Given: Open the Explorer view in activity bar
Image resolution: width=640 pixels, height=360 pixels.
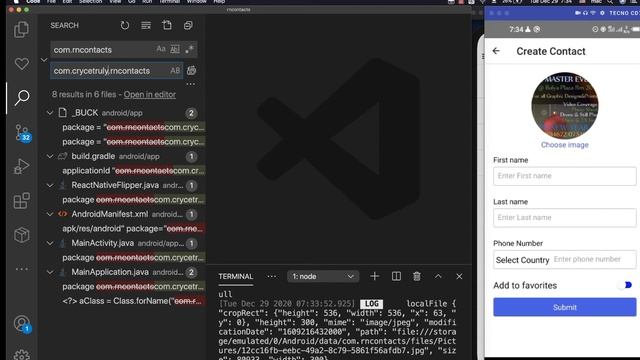Looking at the screenshot, I should (x=22, y=29).
